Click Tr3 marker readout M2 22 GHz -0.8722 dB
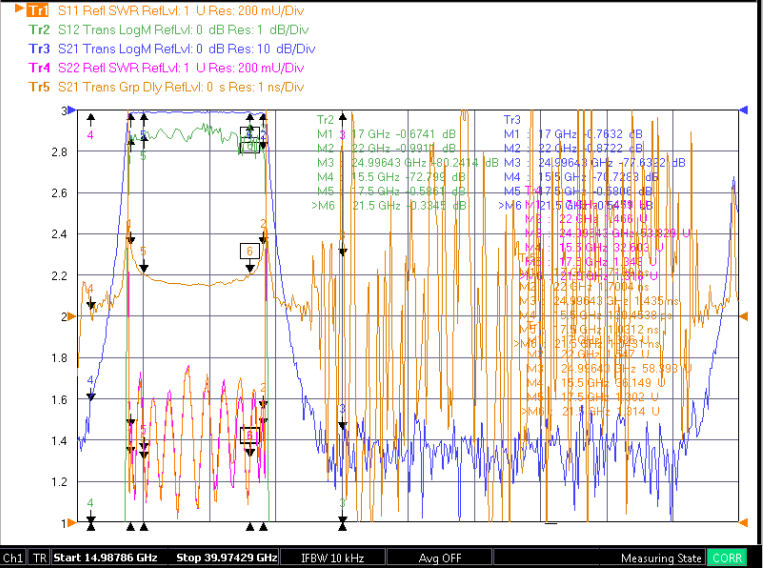763x568 pixels. point(573,148)
